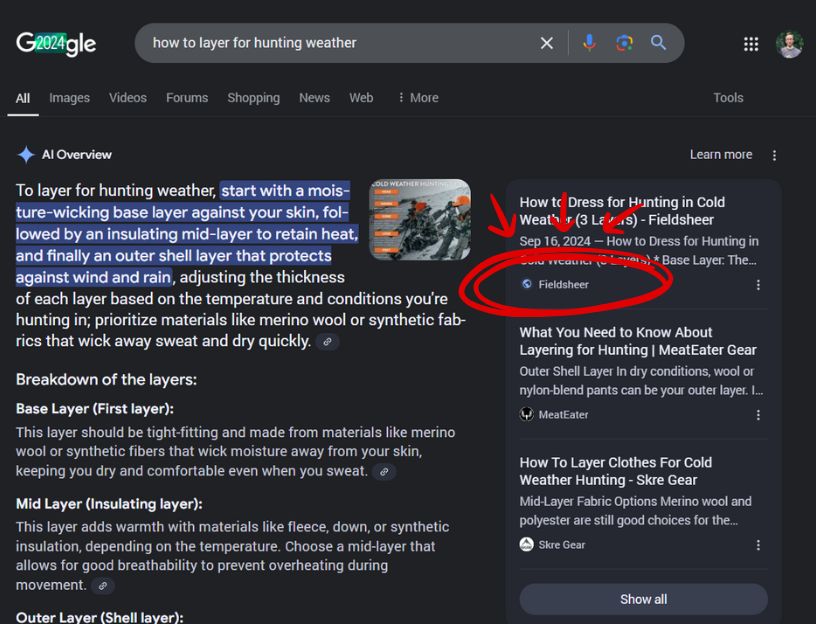Screen dimensions: 816x624
Task: Select the All results tab
Action: point(23,98)
